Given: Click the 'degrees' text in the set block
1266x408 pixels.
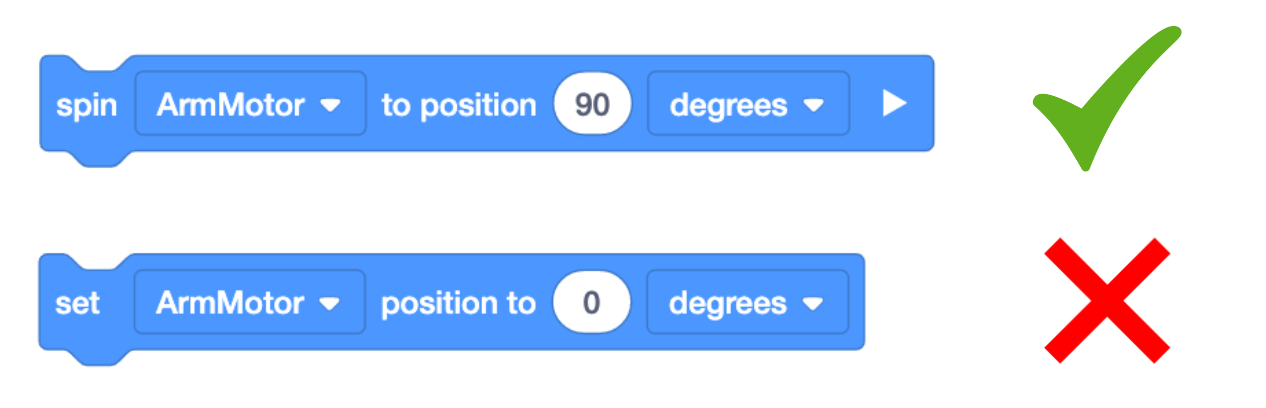Looking at the screenshot, I should [728, 303].
